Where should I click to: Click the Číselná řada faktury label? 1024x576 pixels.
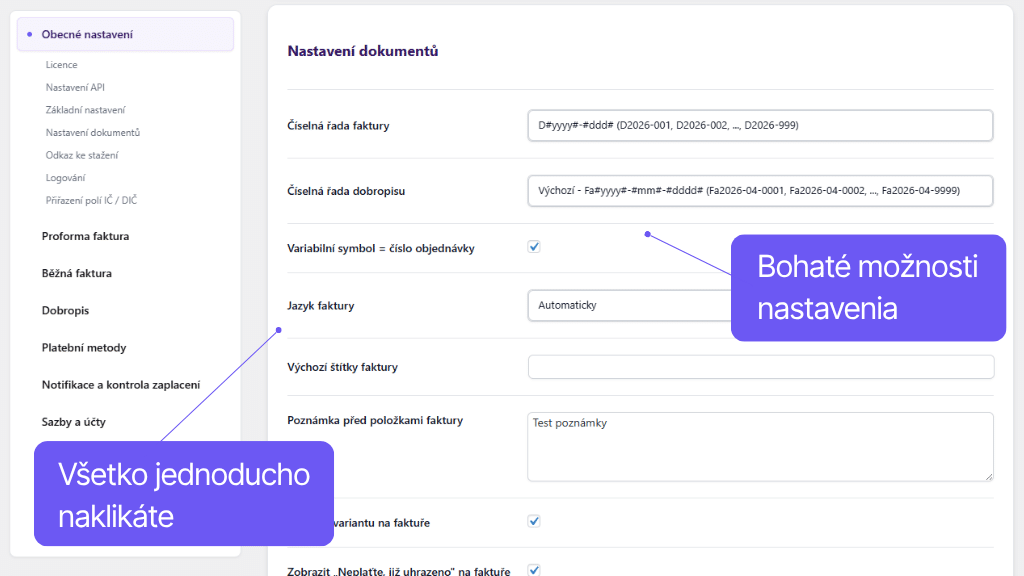pyautogui.click(x=338, y=126)
